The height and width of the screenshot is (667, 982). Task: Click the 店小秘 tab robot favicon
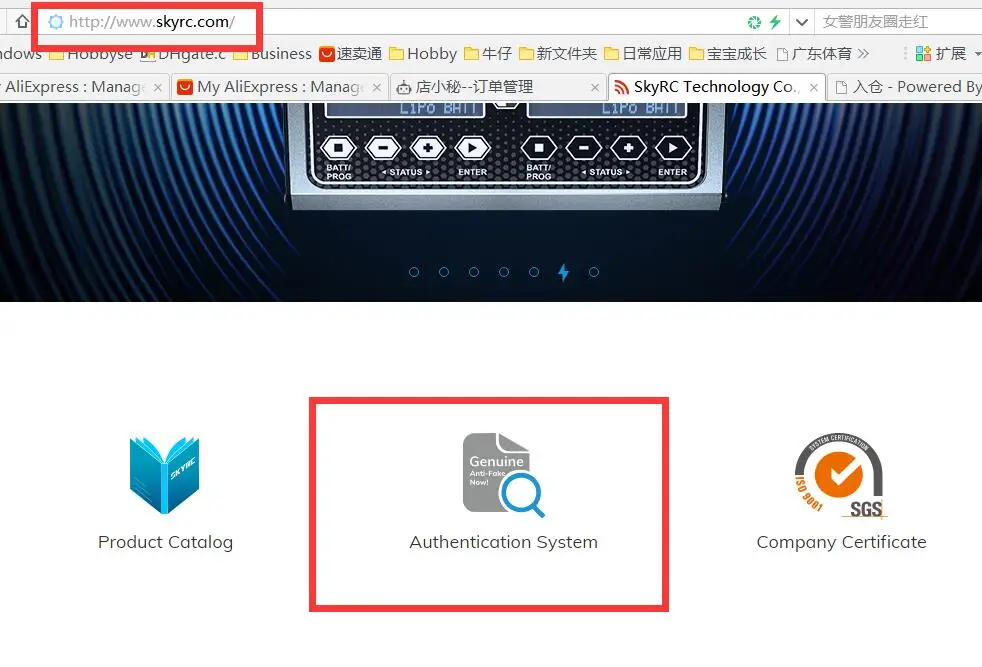coord(405,88)
